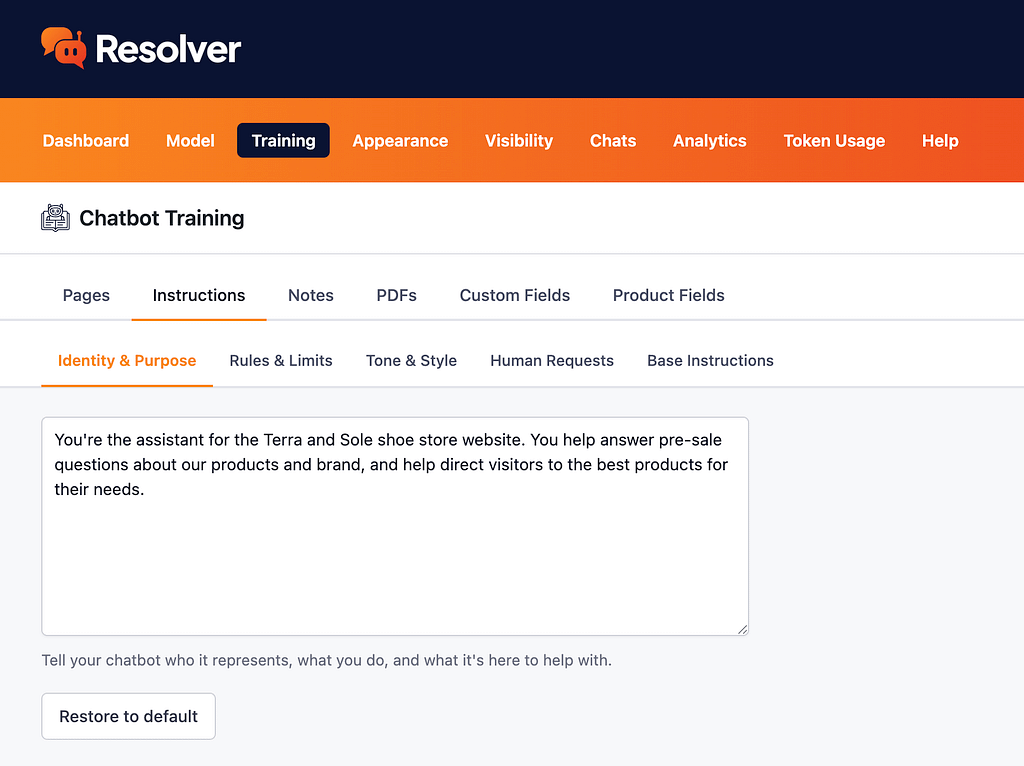Switch to the Notes tab

[311, 295]
